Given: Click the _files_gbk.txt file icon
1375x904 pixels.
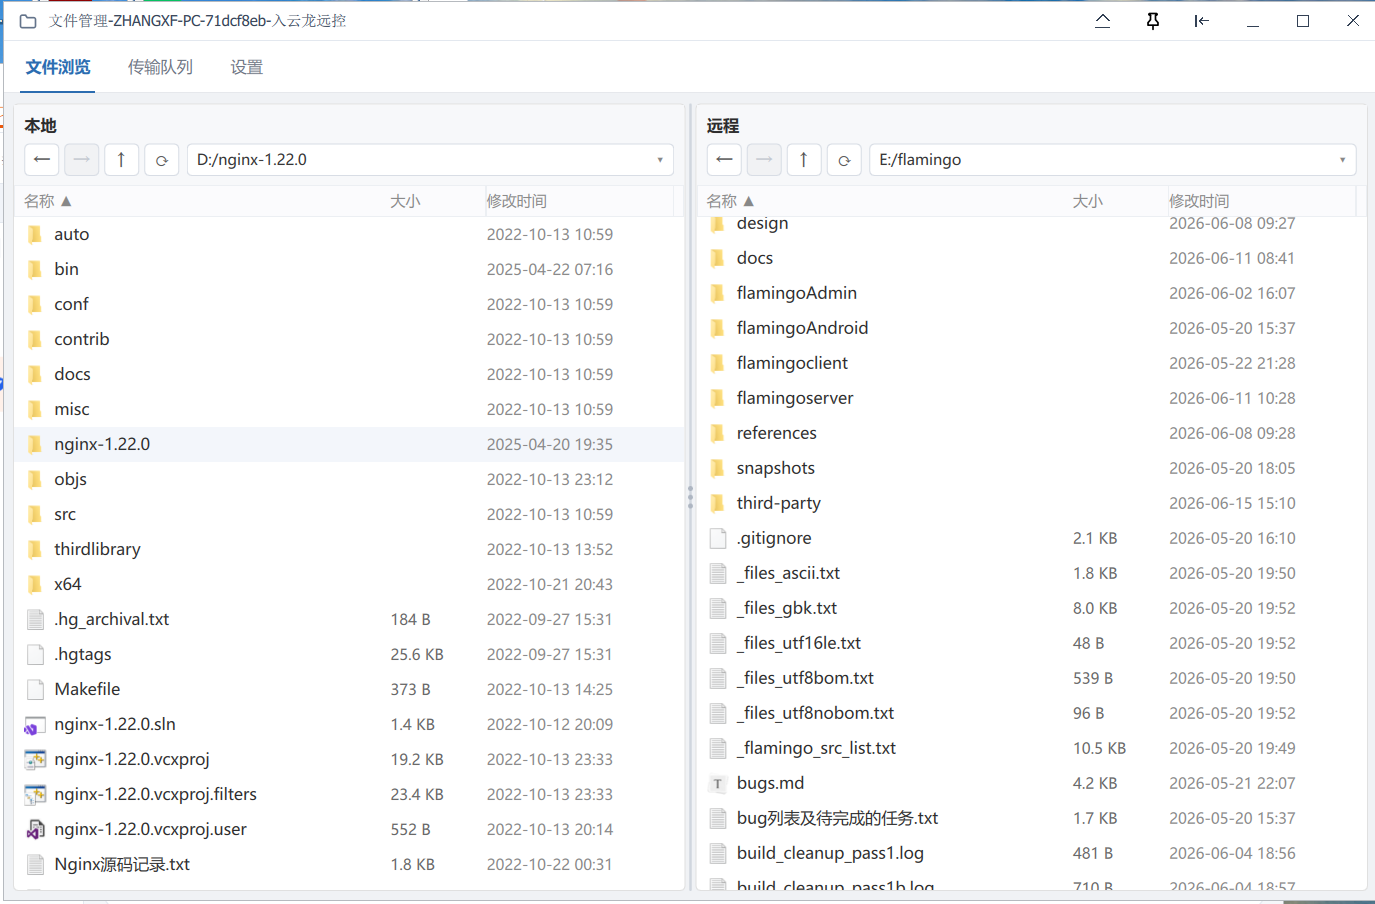Looking at the screenshot, I should pos(717,609).
